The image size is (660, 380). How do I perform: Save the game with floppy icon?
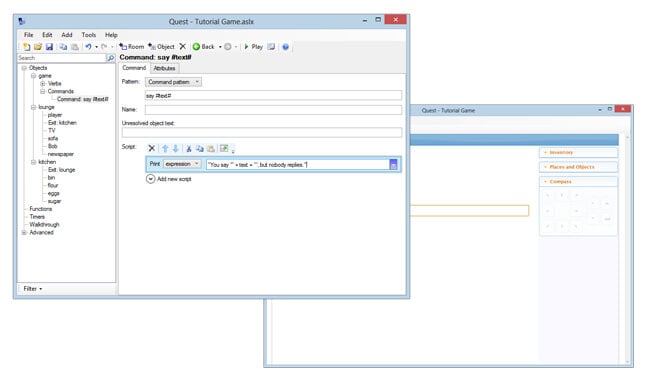point(49,47)
